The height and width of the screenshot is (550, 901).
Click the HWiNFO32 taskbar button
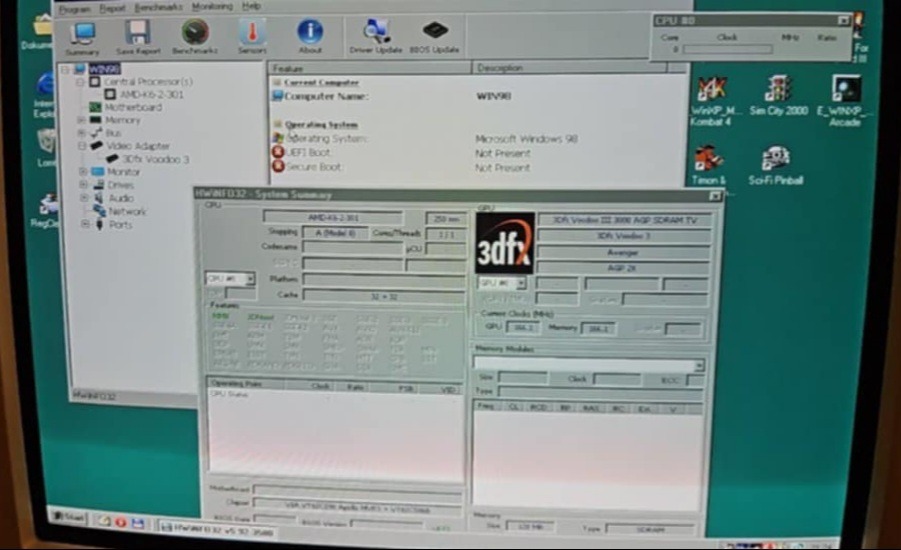[217, 528]
